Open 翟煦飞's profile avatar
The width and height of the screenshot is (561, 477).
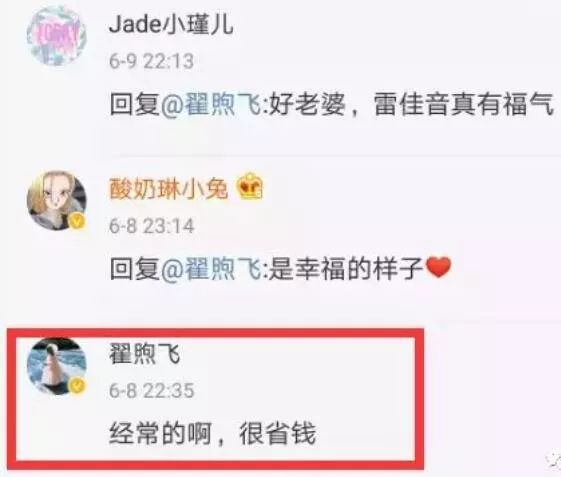57,366
